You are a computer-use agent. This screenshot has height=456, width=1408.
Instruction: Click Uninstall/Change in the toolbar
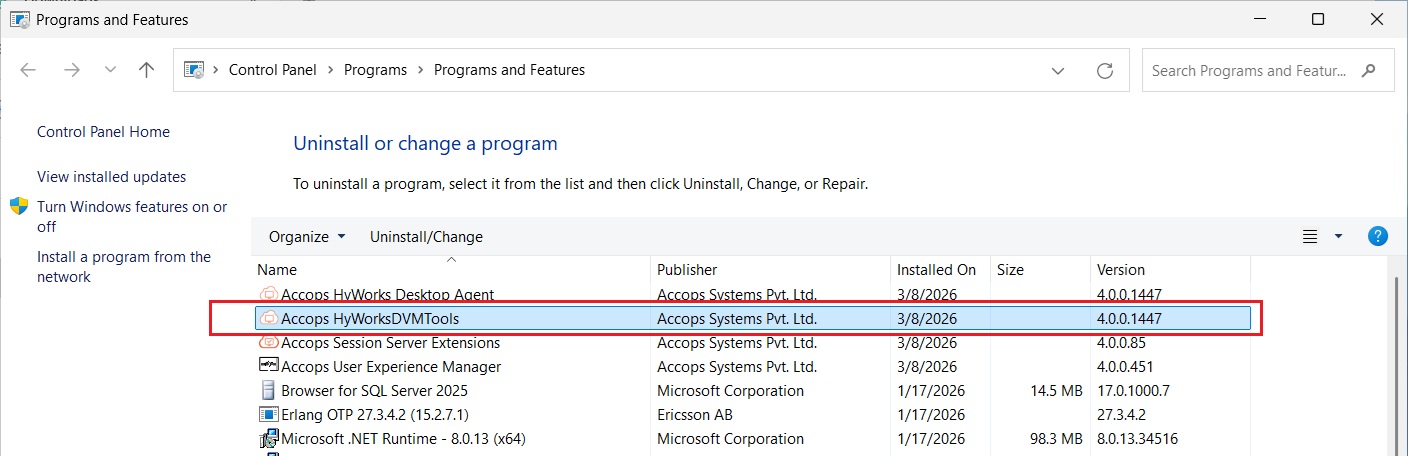pos(426,237)
